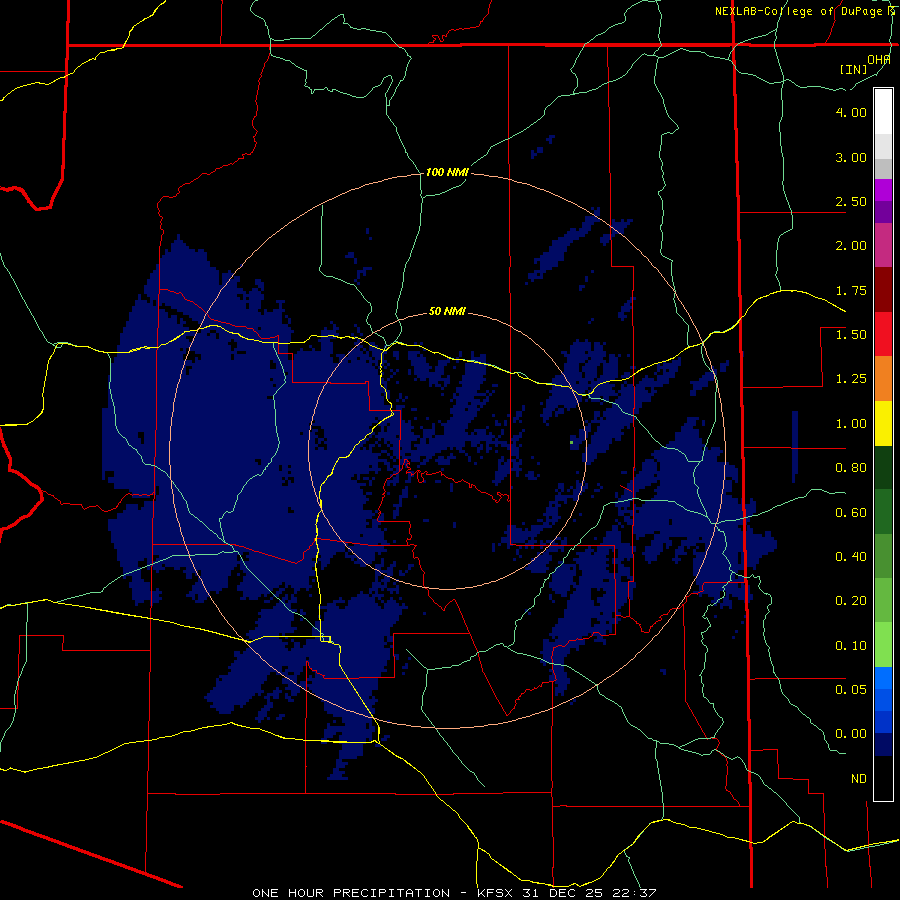Viewport: 900px width, 900px height.
Task: Pick the 0.05 legend value
Action: pyautogui.click(x=851, y=690)
